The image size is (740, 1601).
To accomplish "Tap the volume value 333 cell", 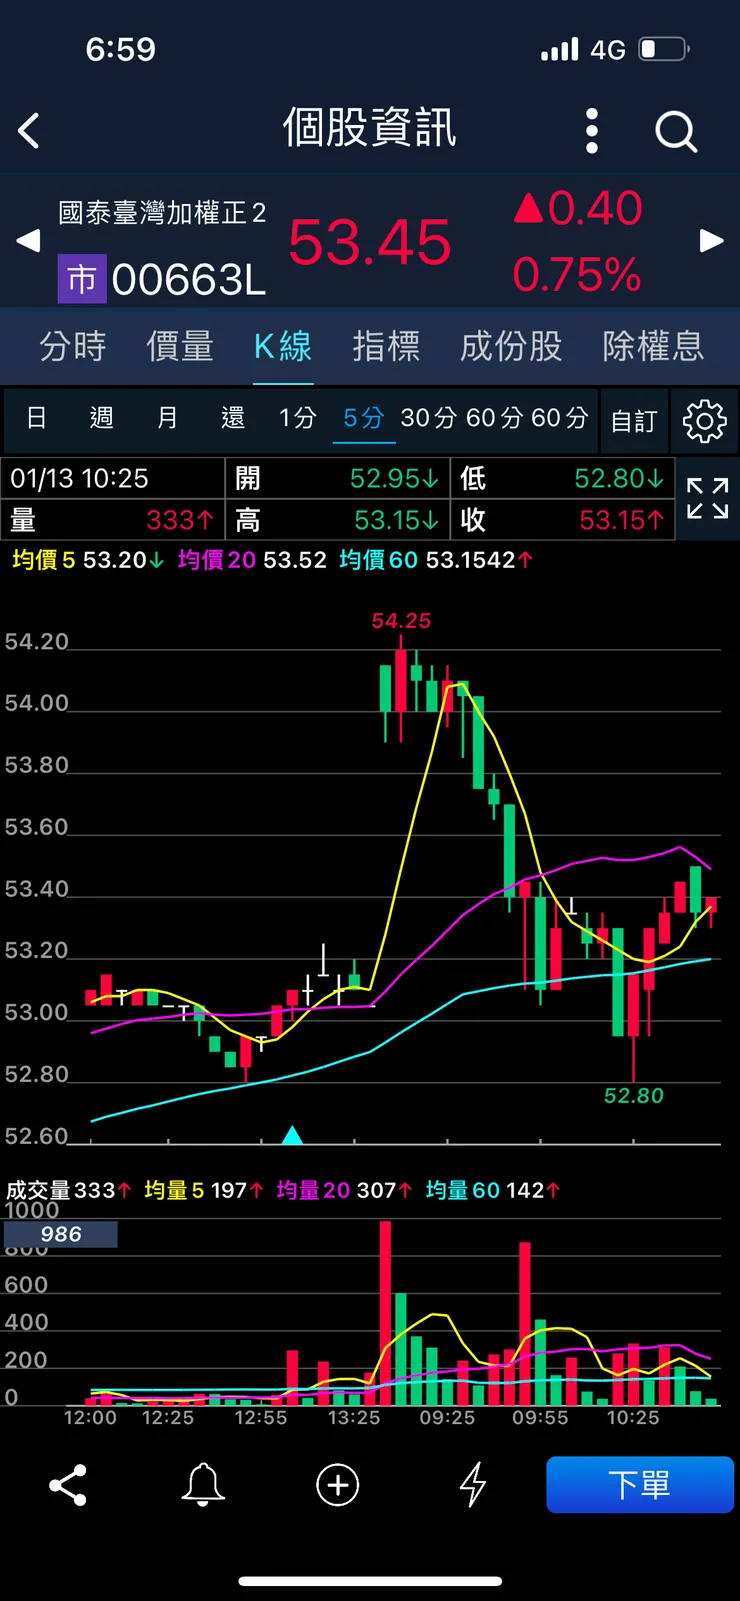I will pyautogui.click(x=112, y=520).
